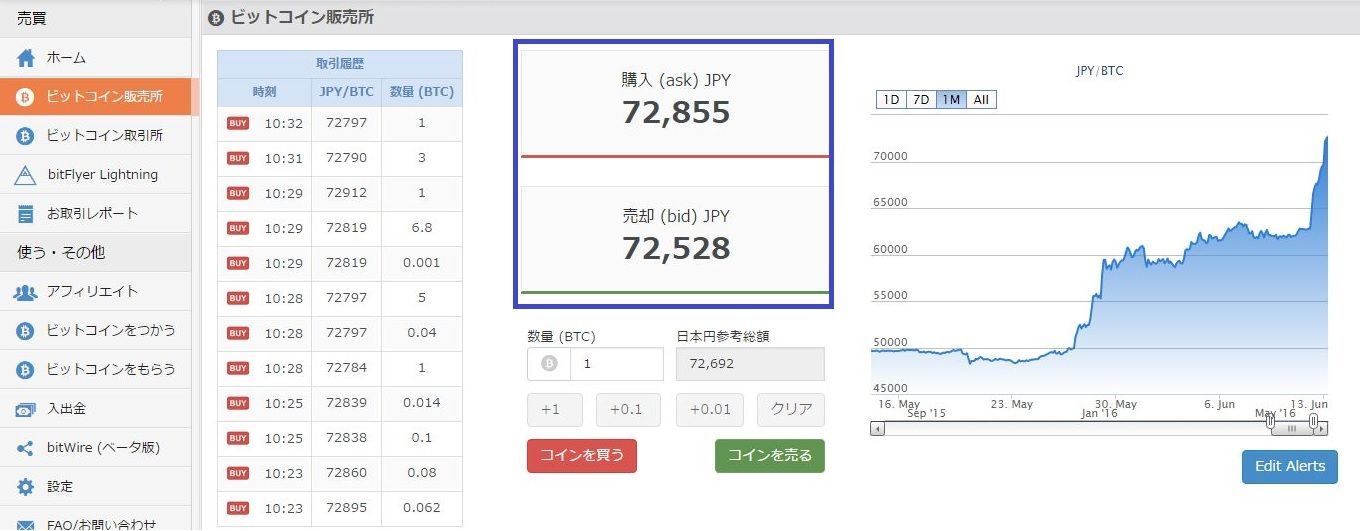Click the bitcoin icon beside ビットコイン販売所 in sidebar
Viewport: 1360px width, 531px height.
pos(26,97)
